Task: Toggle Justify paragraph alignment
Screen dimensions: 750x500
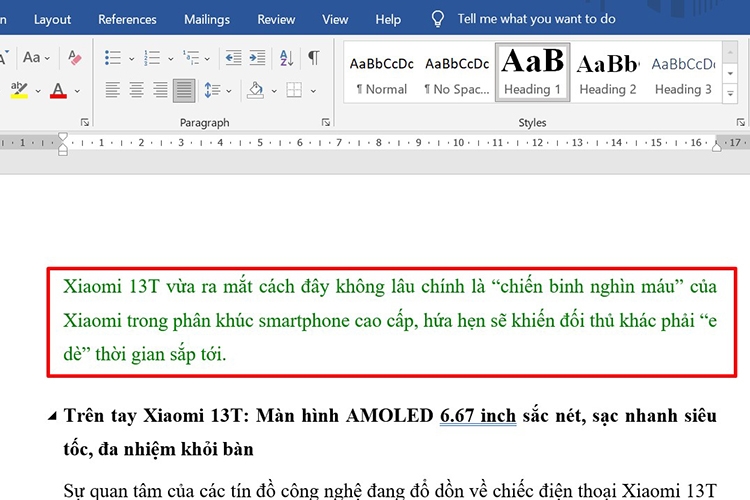Action: click(184, 90)
